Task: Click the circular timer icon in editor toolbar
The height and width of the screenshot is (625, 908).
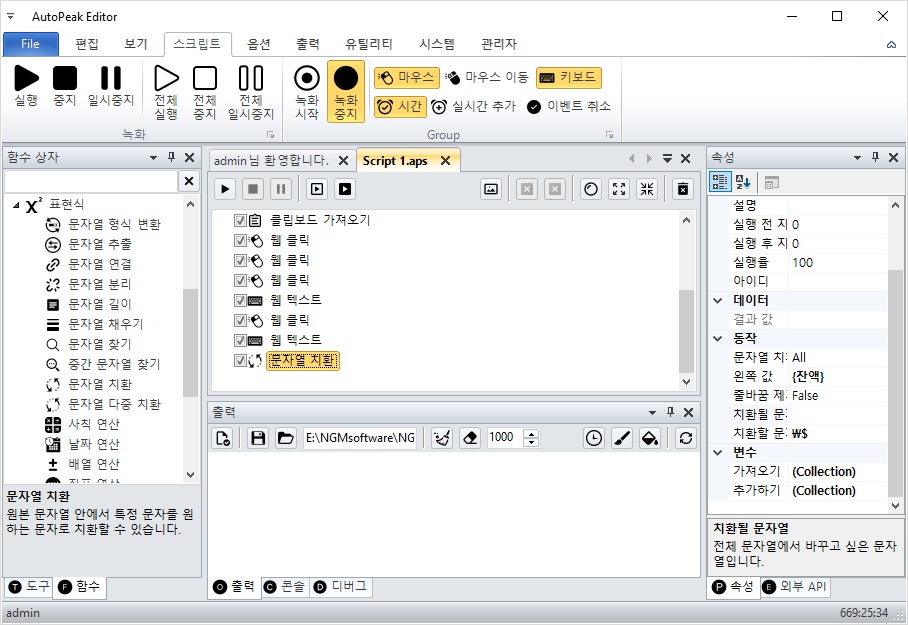Action: click(591, 189)
